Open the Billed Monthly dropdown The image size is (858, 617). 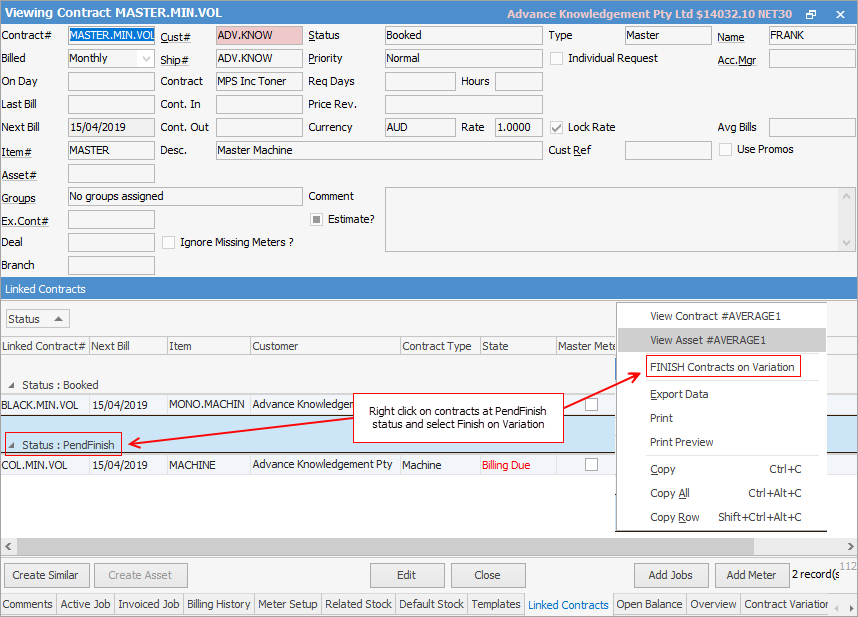146,58
